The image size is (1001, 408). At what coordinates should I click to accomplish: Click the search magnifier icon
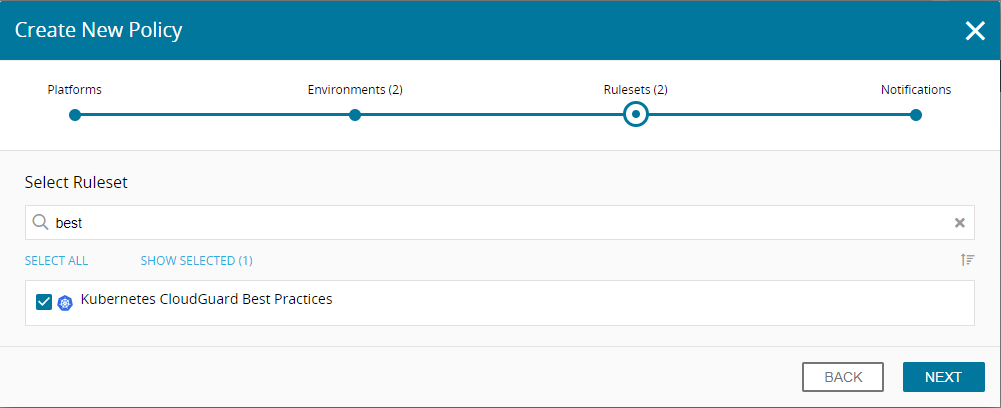click(x=40, y=222)
